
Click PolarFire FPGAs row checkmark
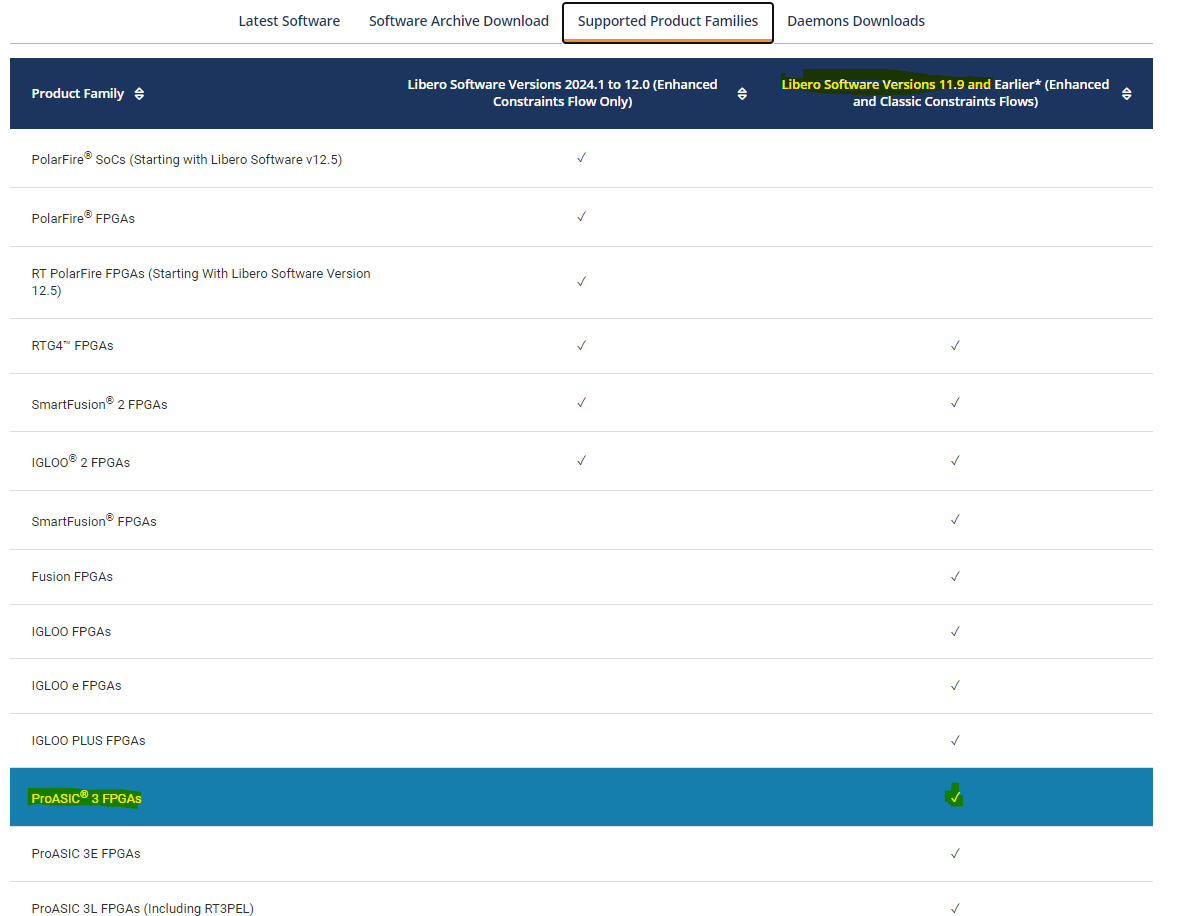click(581, 217)
